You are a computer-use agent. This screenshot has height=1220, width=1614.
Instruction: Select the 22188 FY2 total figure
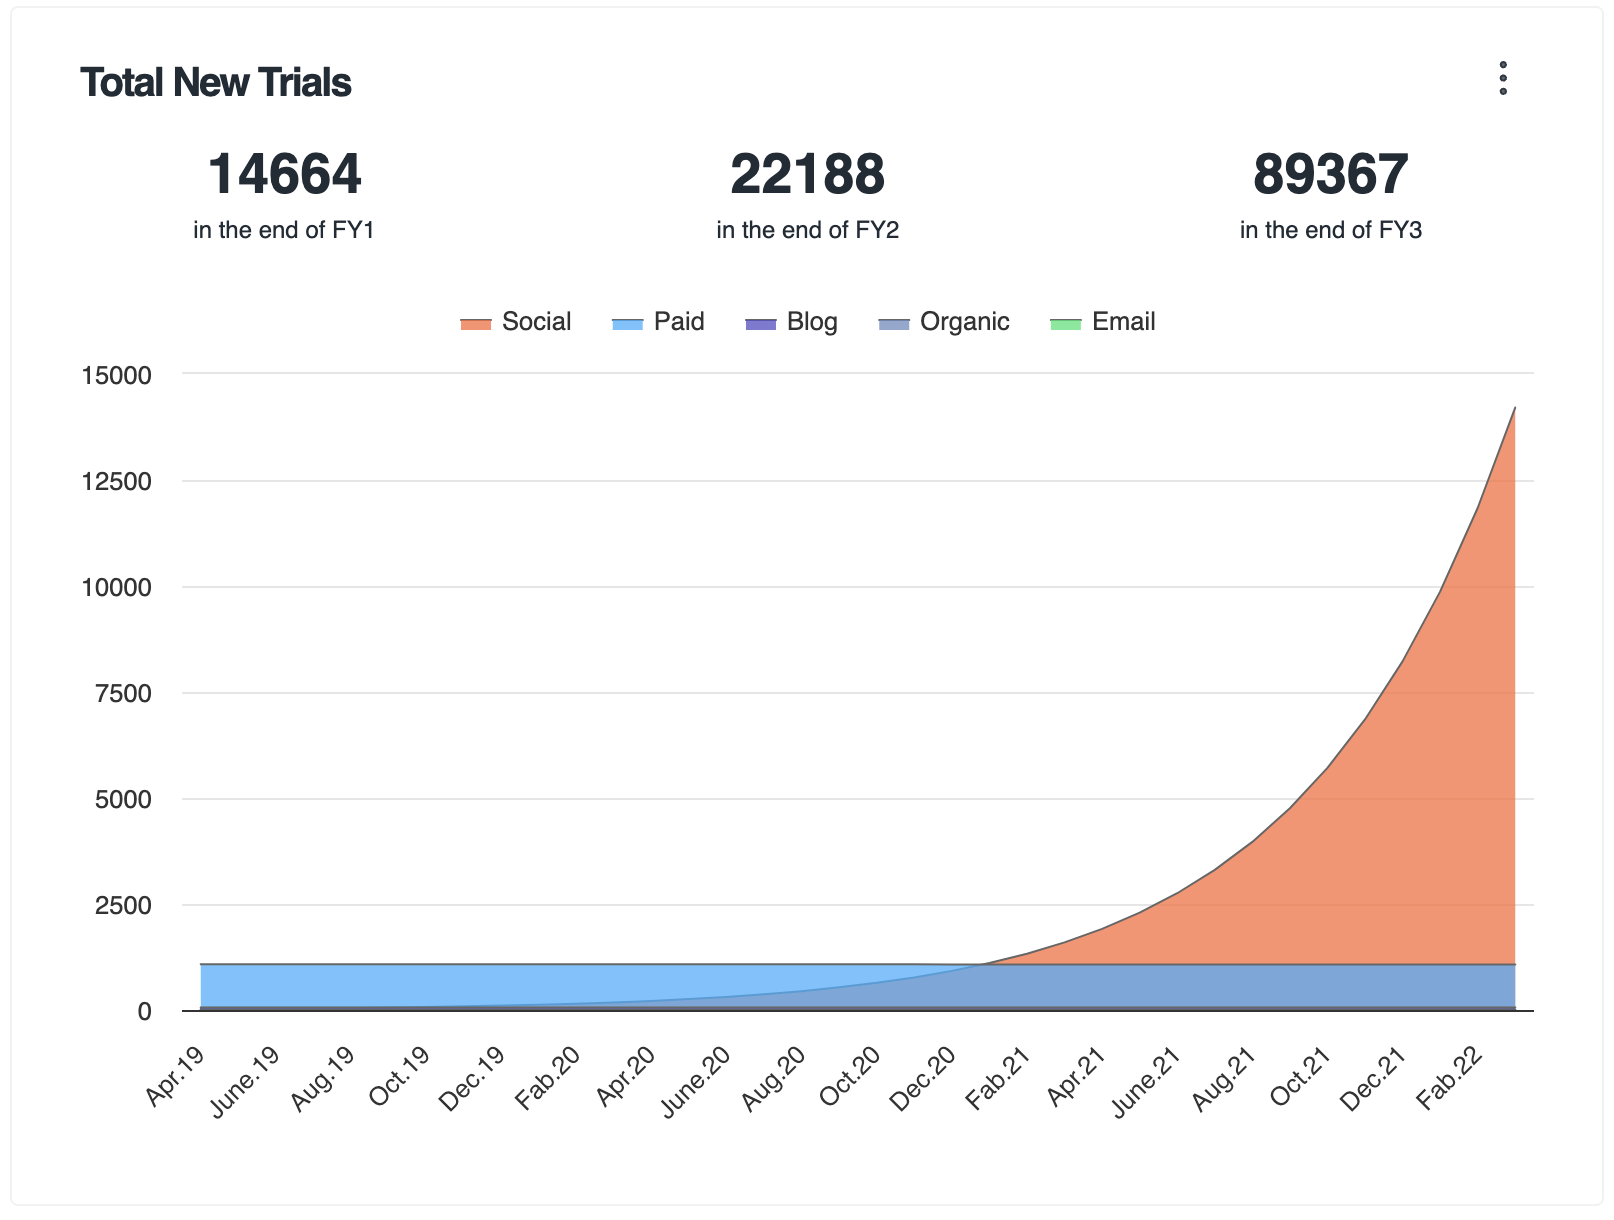point(807,174)
